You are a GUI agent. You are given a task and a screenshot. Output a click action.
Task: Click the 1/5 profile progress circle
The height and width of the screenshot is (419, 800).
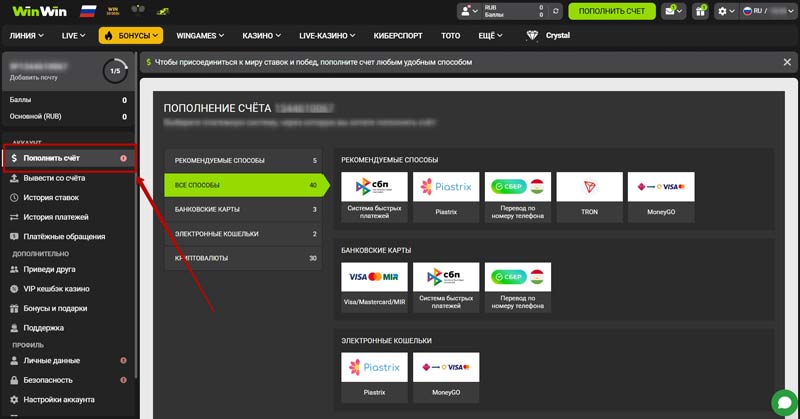(x=115, y=71)
